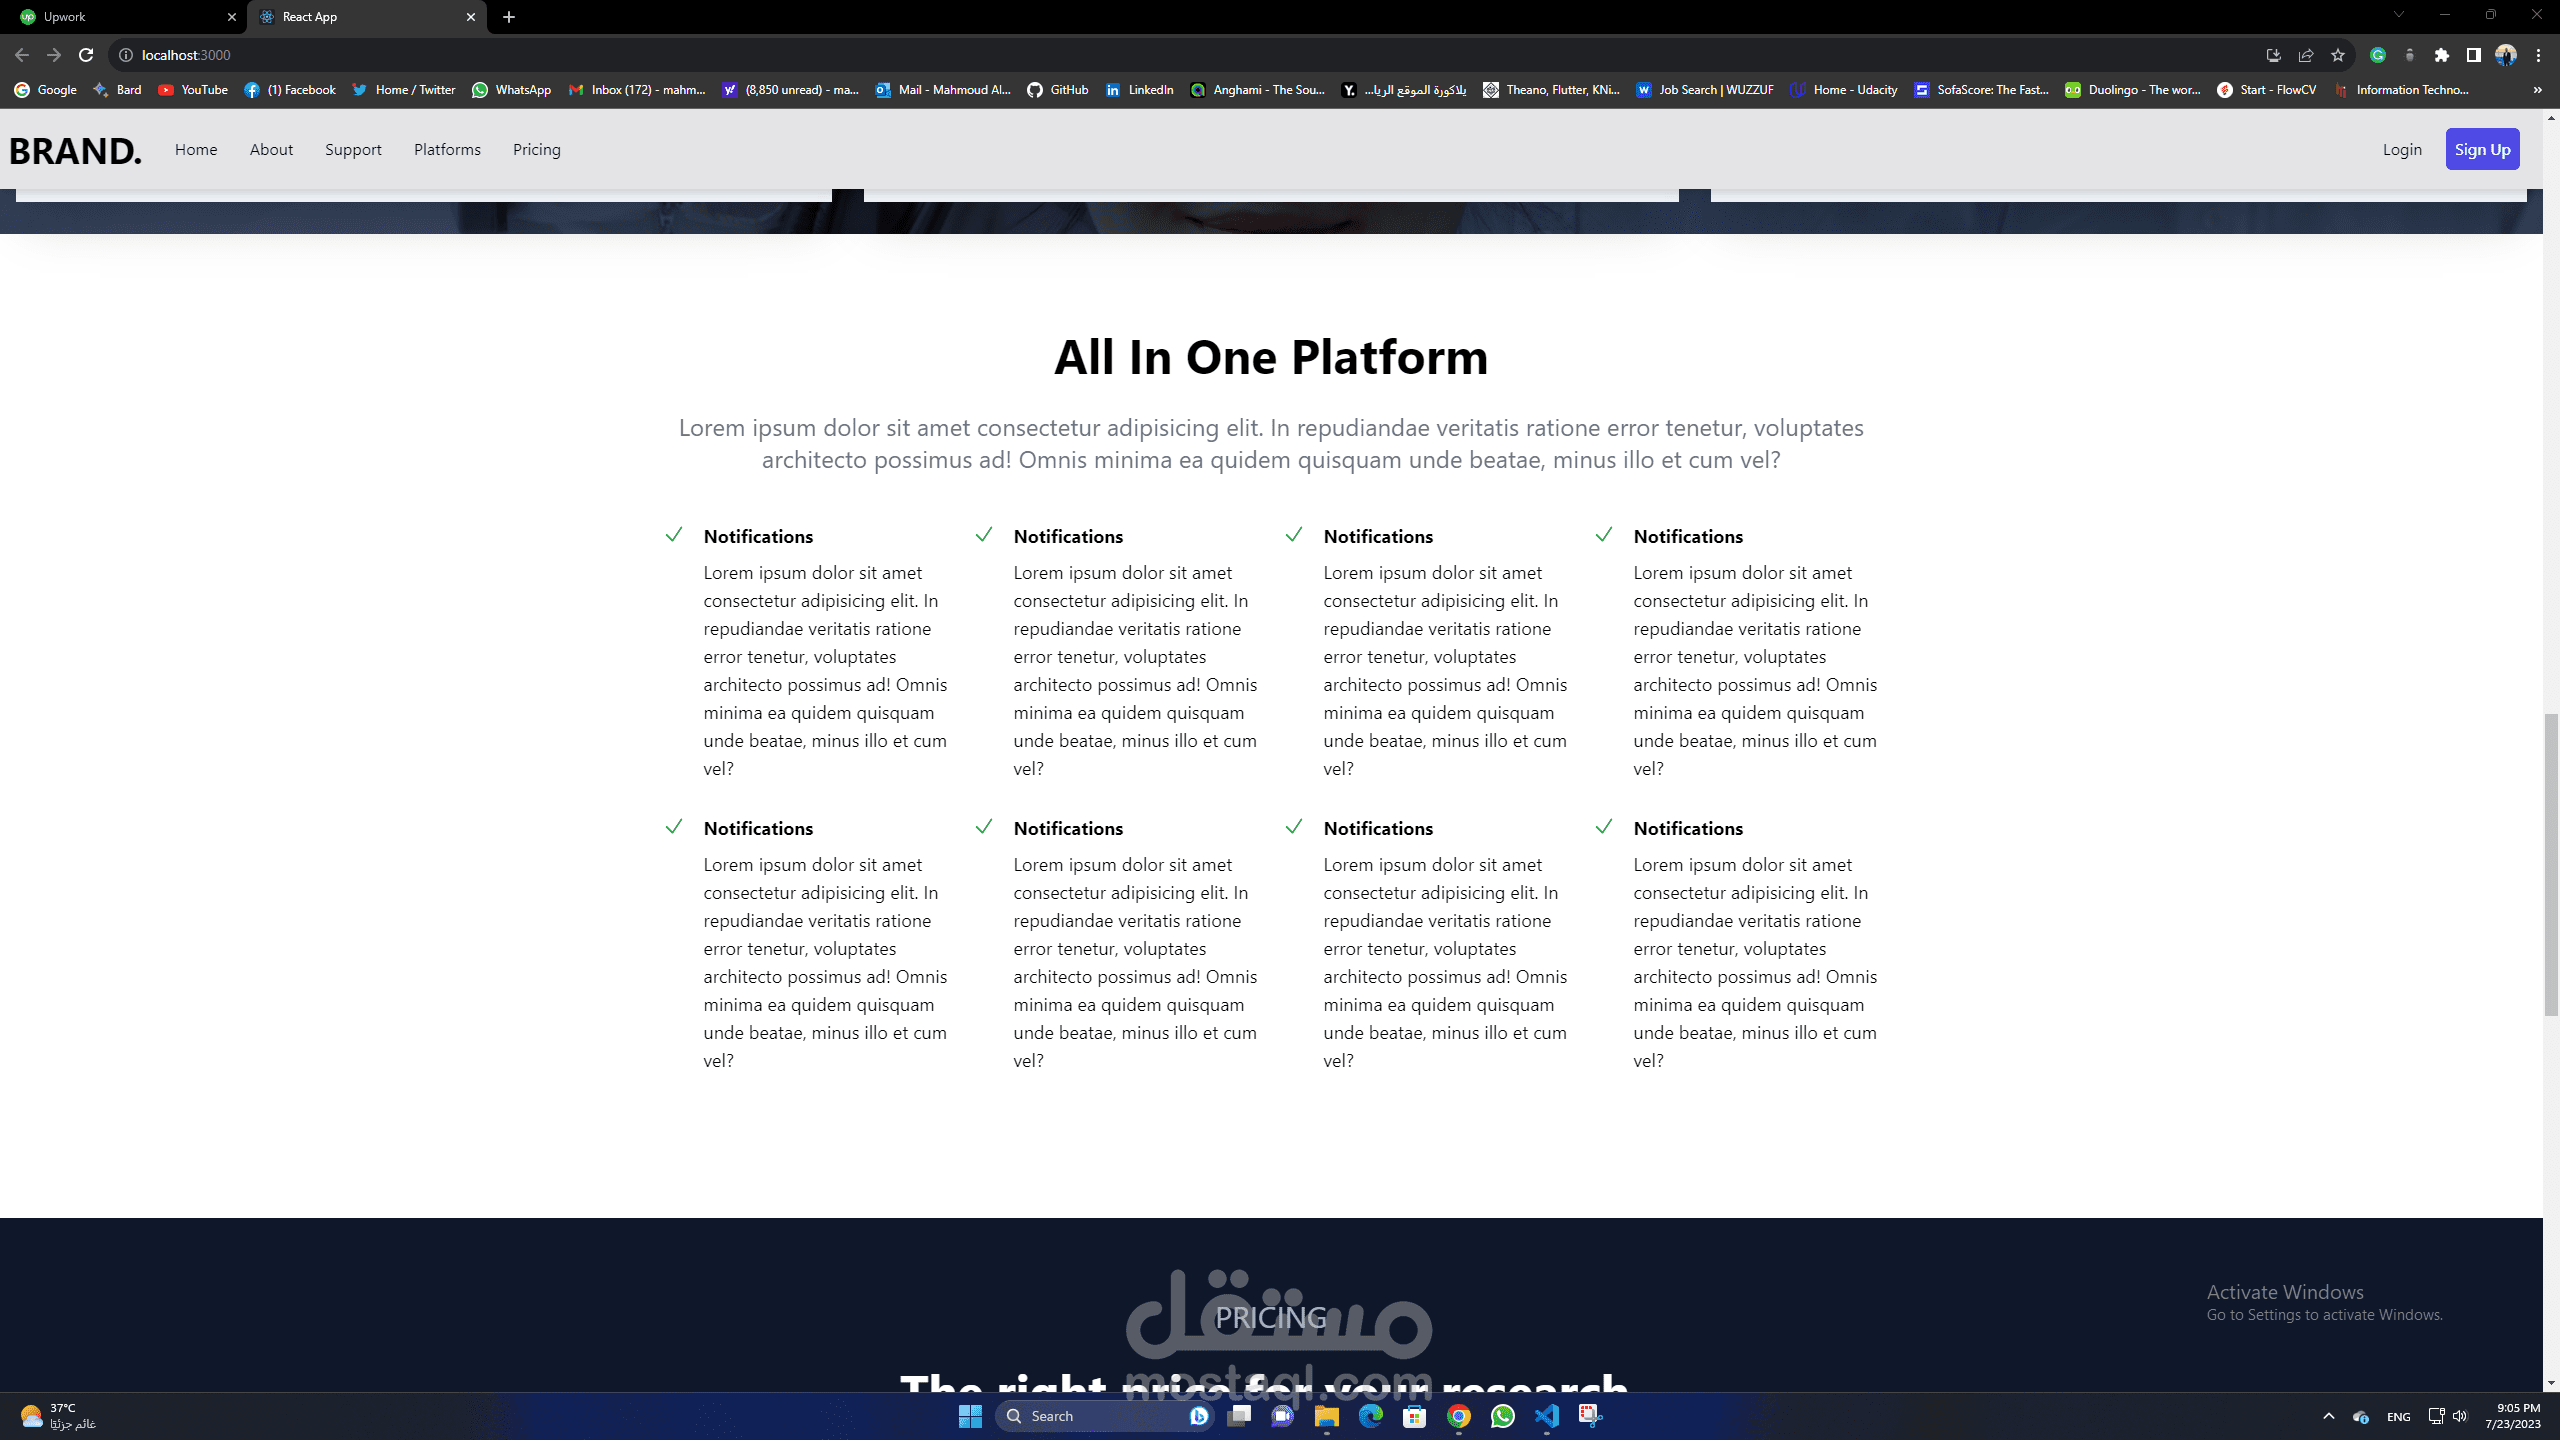Go to the Pricing nav item
The width and height of the screenshot is (2560, 1440).
(536, 150)
